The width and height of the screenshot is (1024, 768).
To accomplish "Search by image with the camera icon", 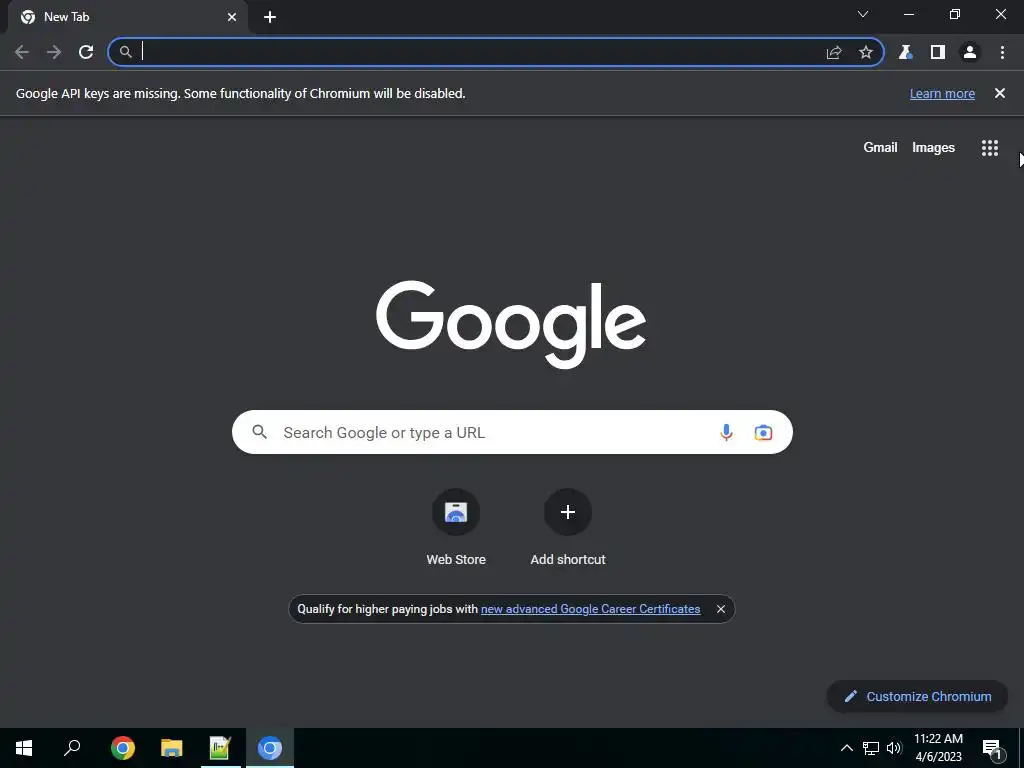I will (763, 432).
